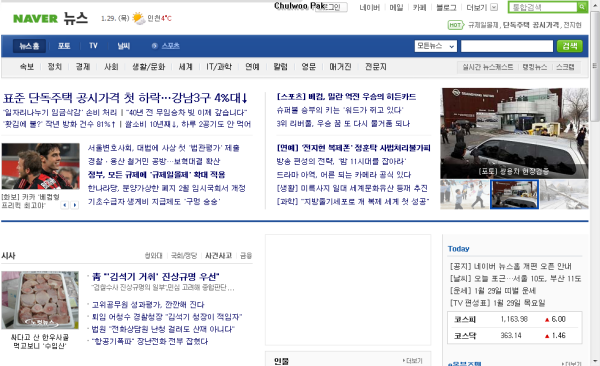Focus the news search field beside 모든뉴스
This screenshot has width=600, height=366.
(507, 46)
